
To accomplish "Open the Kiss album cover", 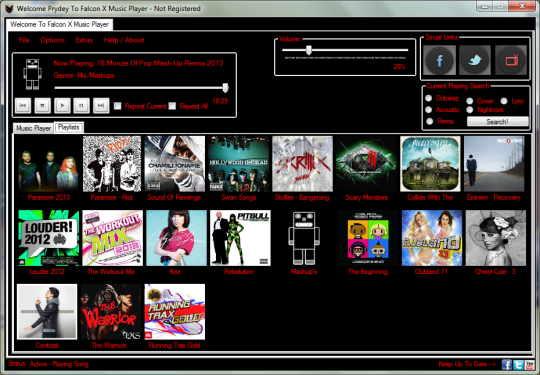I will (x=176, y=238).
